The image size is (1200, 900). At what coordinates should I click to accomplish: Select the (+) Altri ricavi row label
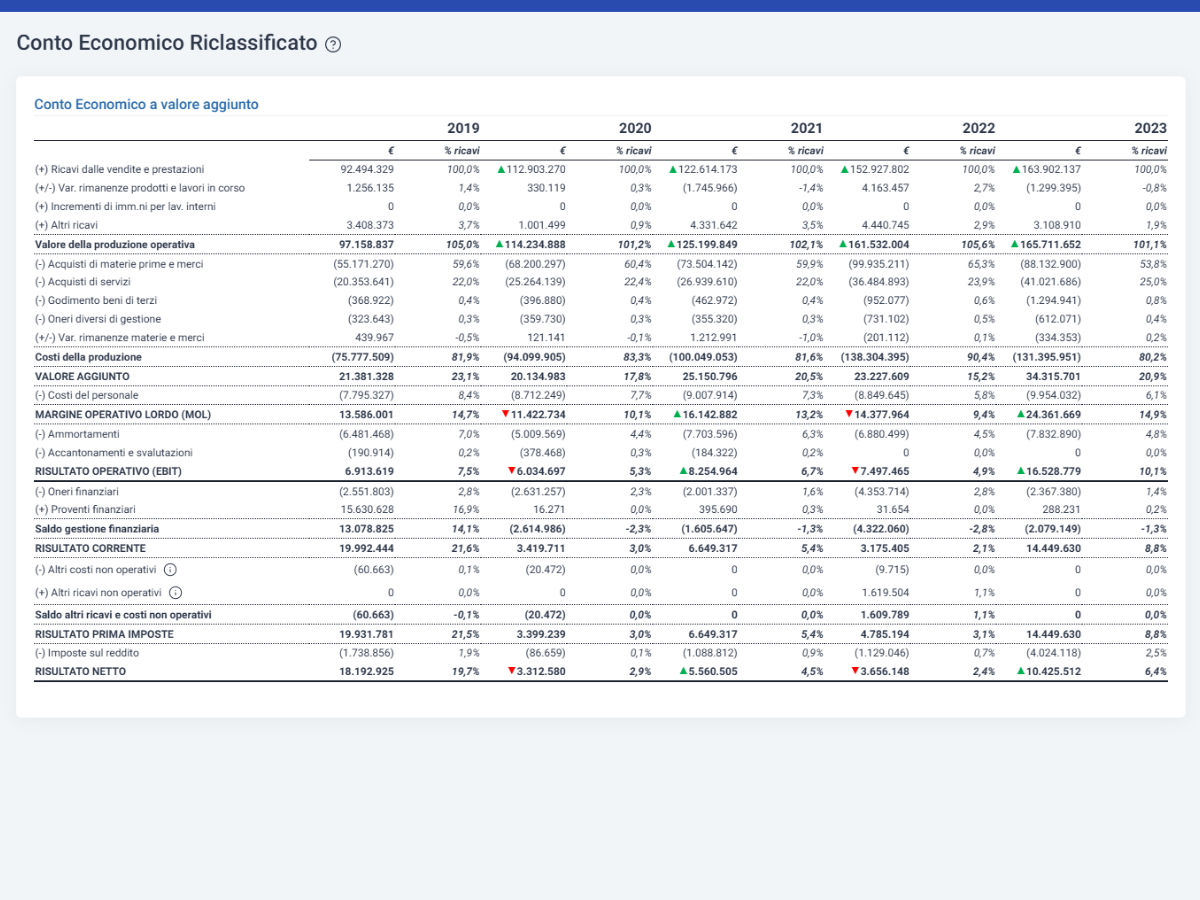[x=66, y=226]
